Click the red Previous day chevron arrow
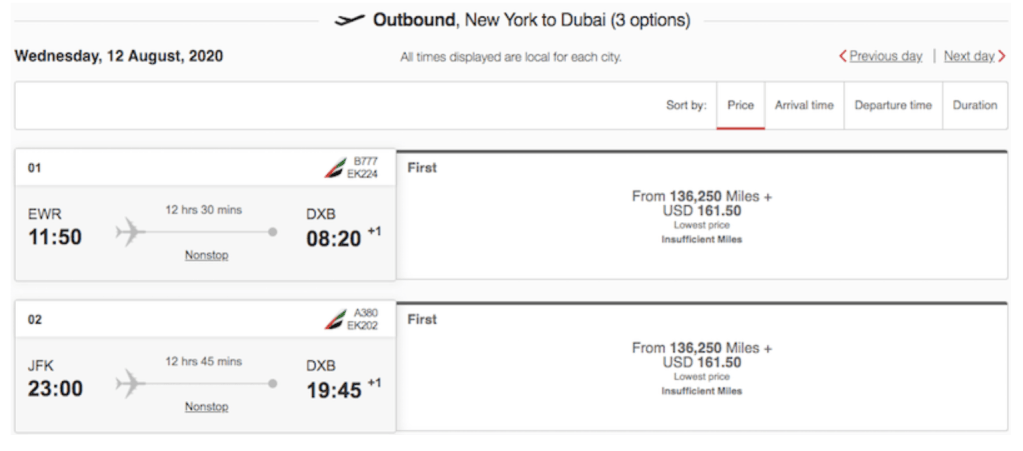The width and height of the screenshot is (1023, 451). [843, 56]
